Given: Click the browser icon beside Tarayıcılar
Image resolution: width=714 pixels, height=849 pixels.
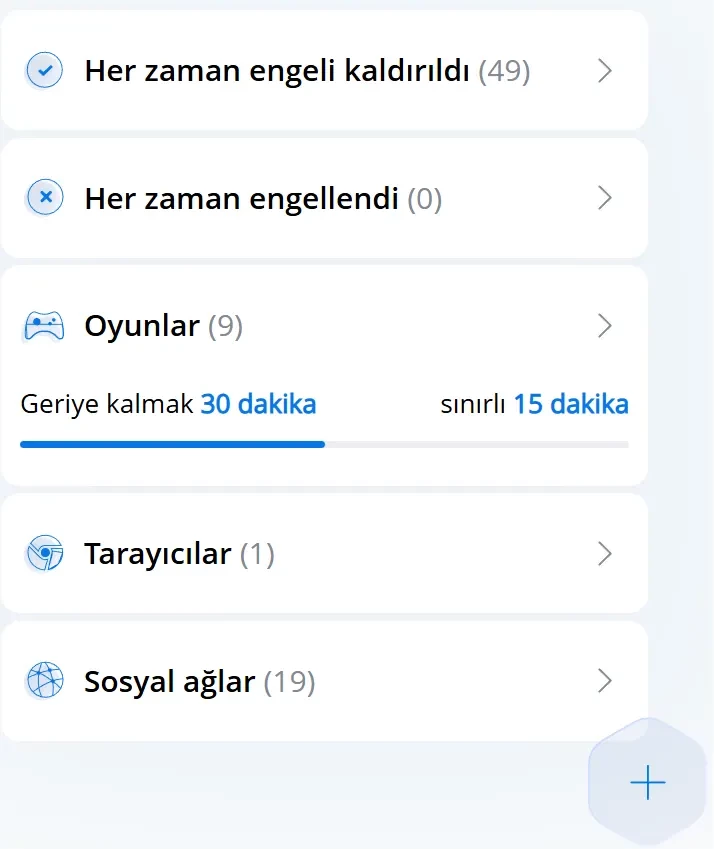Looking at the screenshot, I should pos(43,554).
